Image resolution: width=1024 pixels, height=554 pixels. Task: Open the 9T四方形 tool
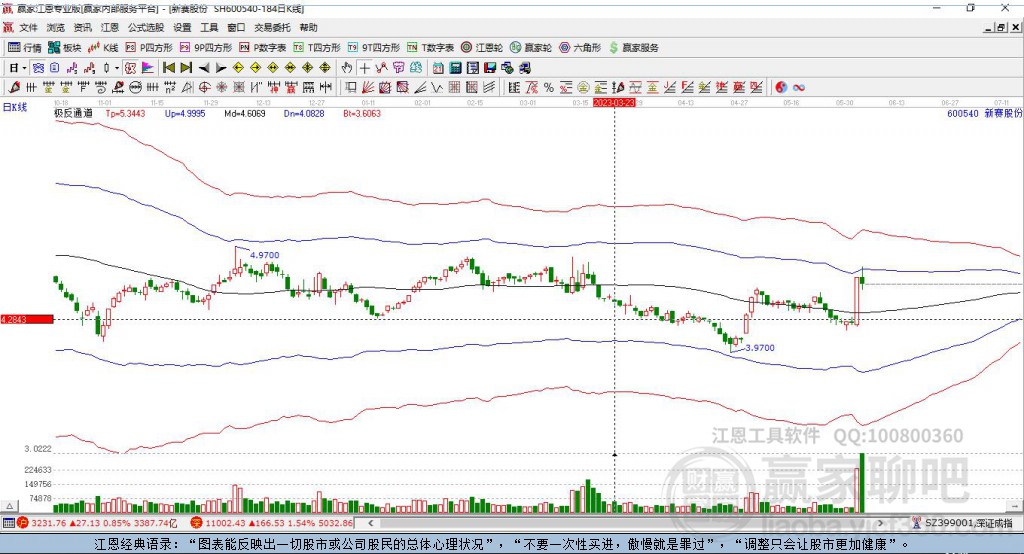pos(374,48)
